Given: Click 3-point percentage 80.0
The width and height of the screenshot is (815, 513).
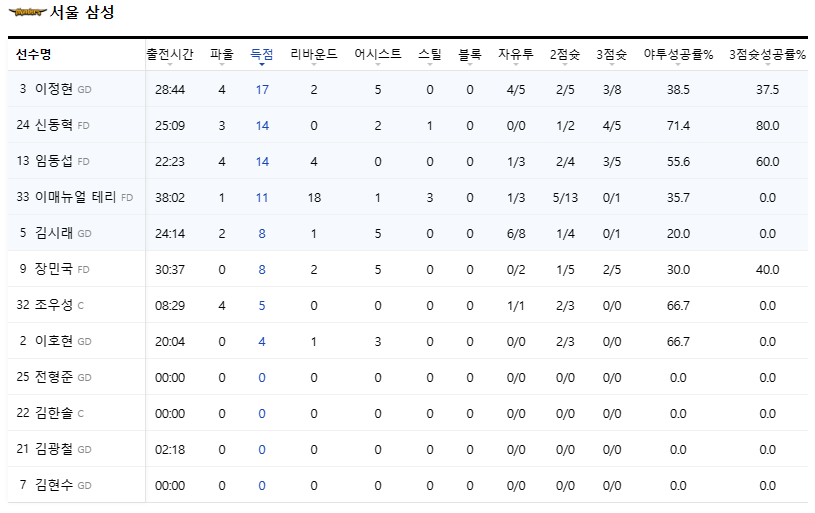Looking at the screenshot, I should (768, 125).
